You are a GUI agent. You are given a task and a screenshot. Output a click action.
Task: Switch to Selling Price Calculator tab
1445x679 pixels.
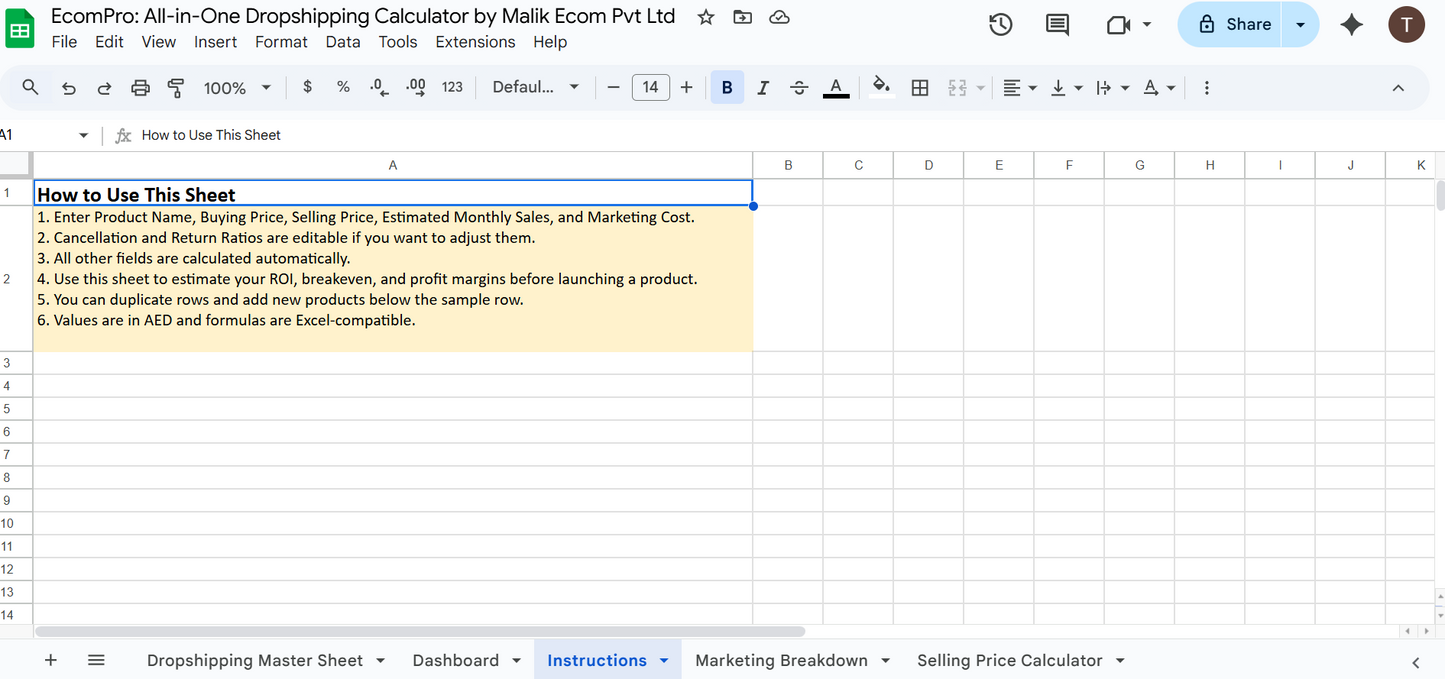point(1009,660)
